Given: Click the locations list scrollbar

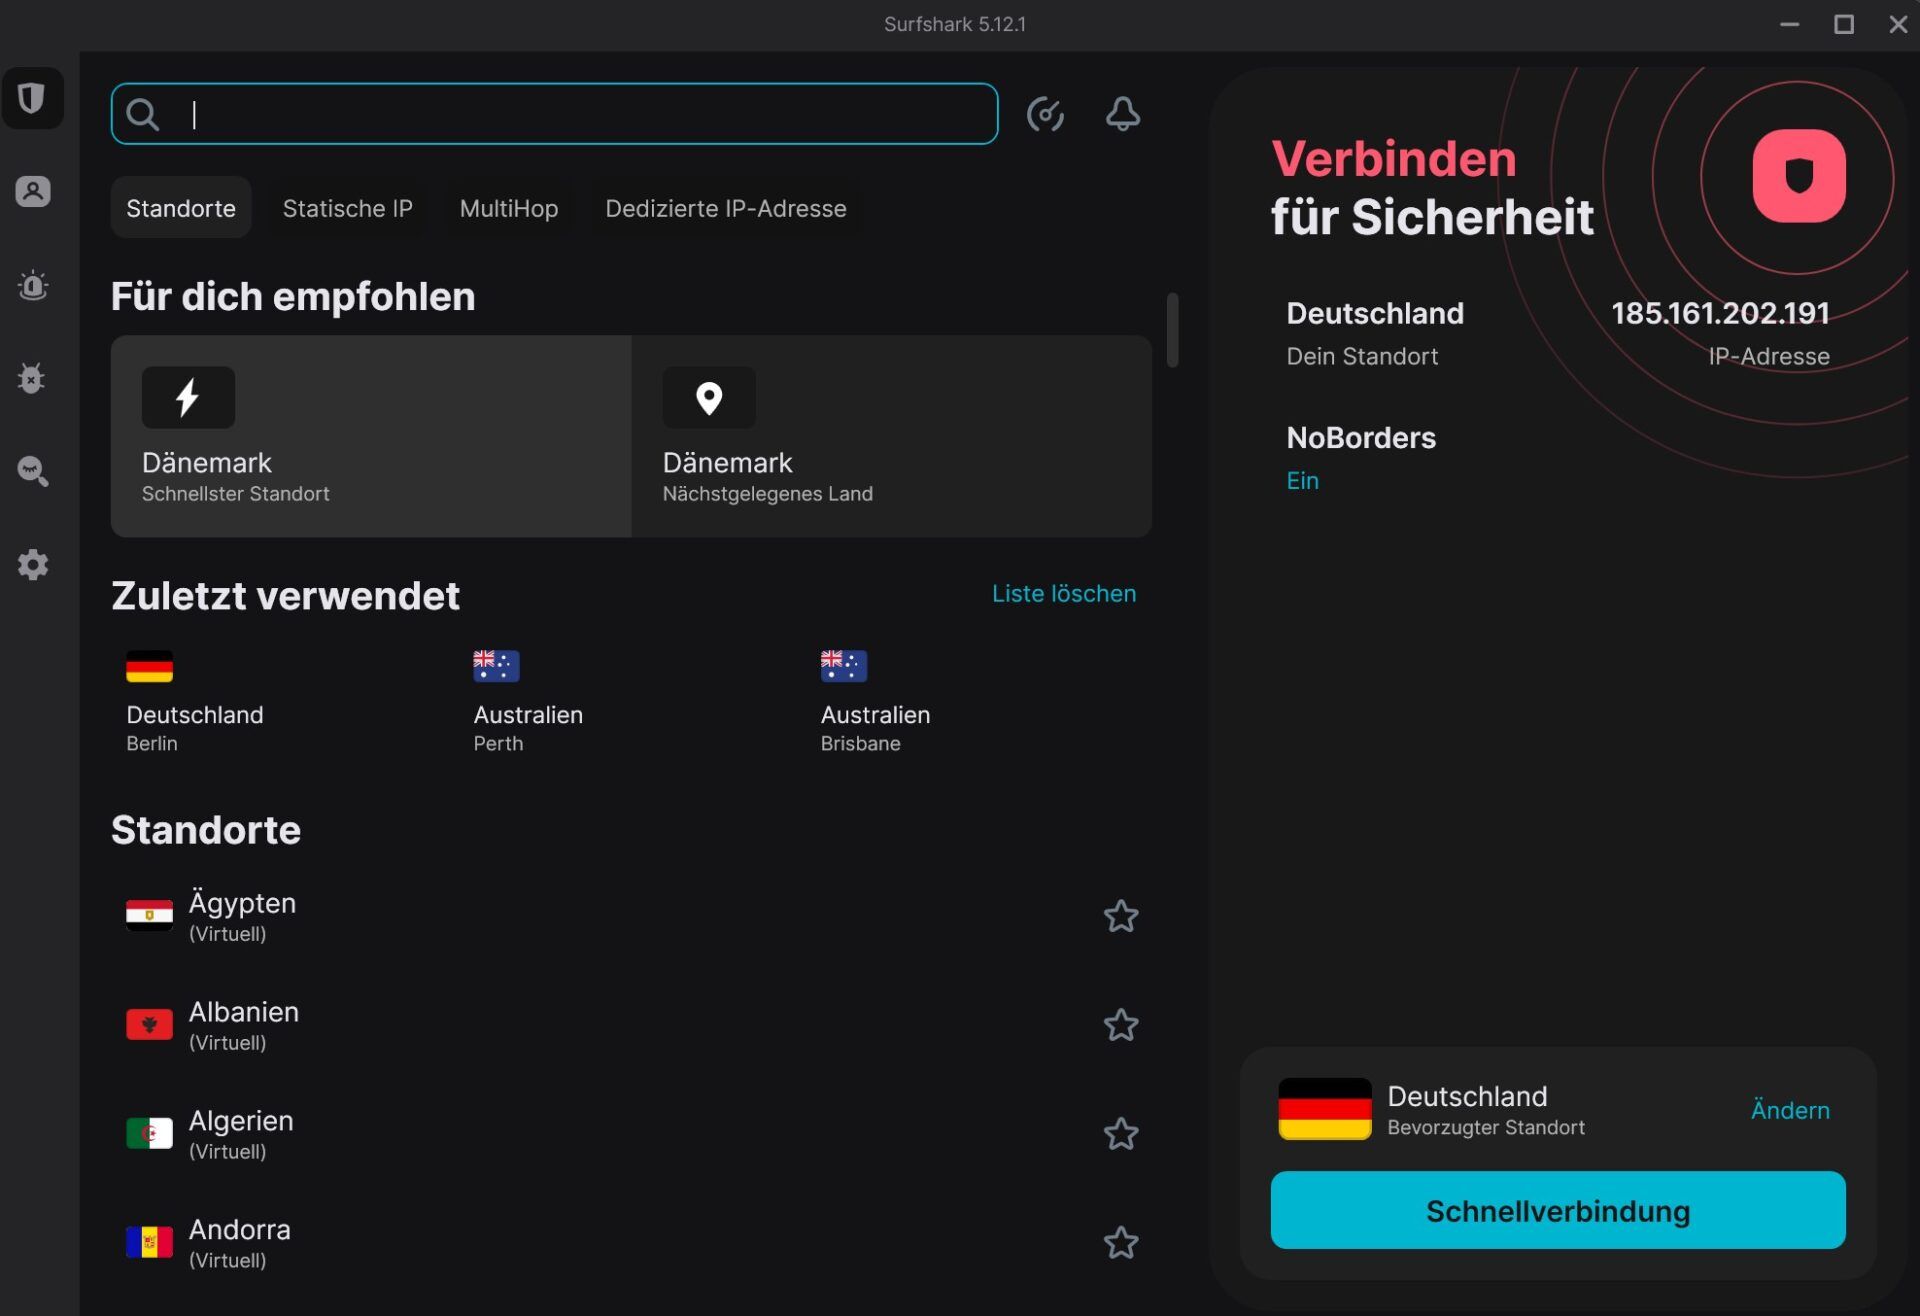Looking at the screenshot, I should (1172, 330).
